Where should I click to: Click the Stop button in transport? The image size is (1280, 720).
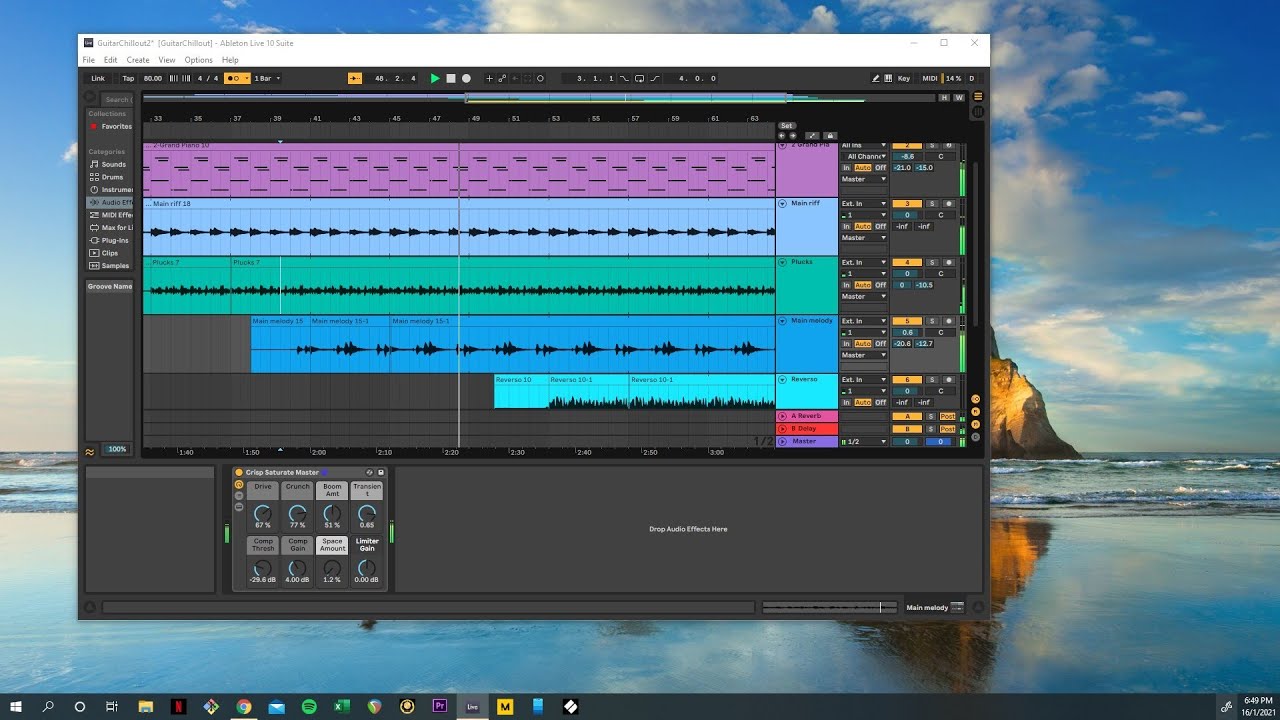[x=451, y=78]
